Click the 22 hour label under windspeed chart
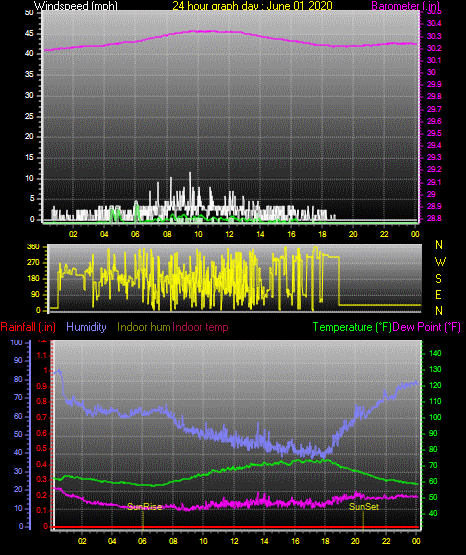 click(384, 234)
